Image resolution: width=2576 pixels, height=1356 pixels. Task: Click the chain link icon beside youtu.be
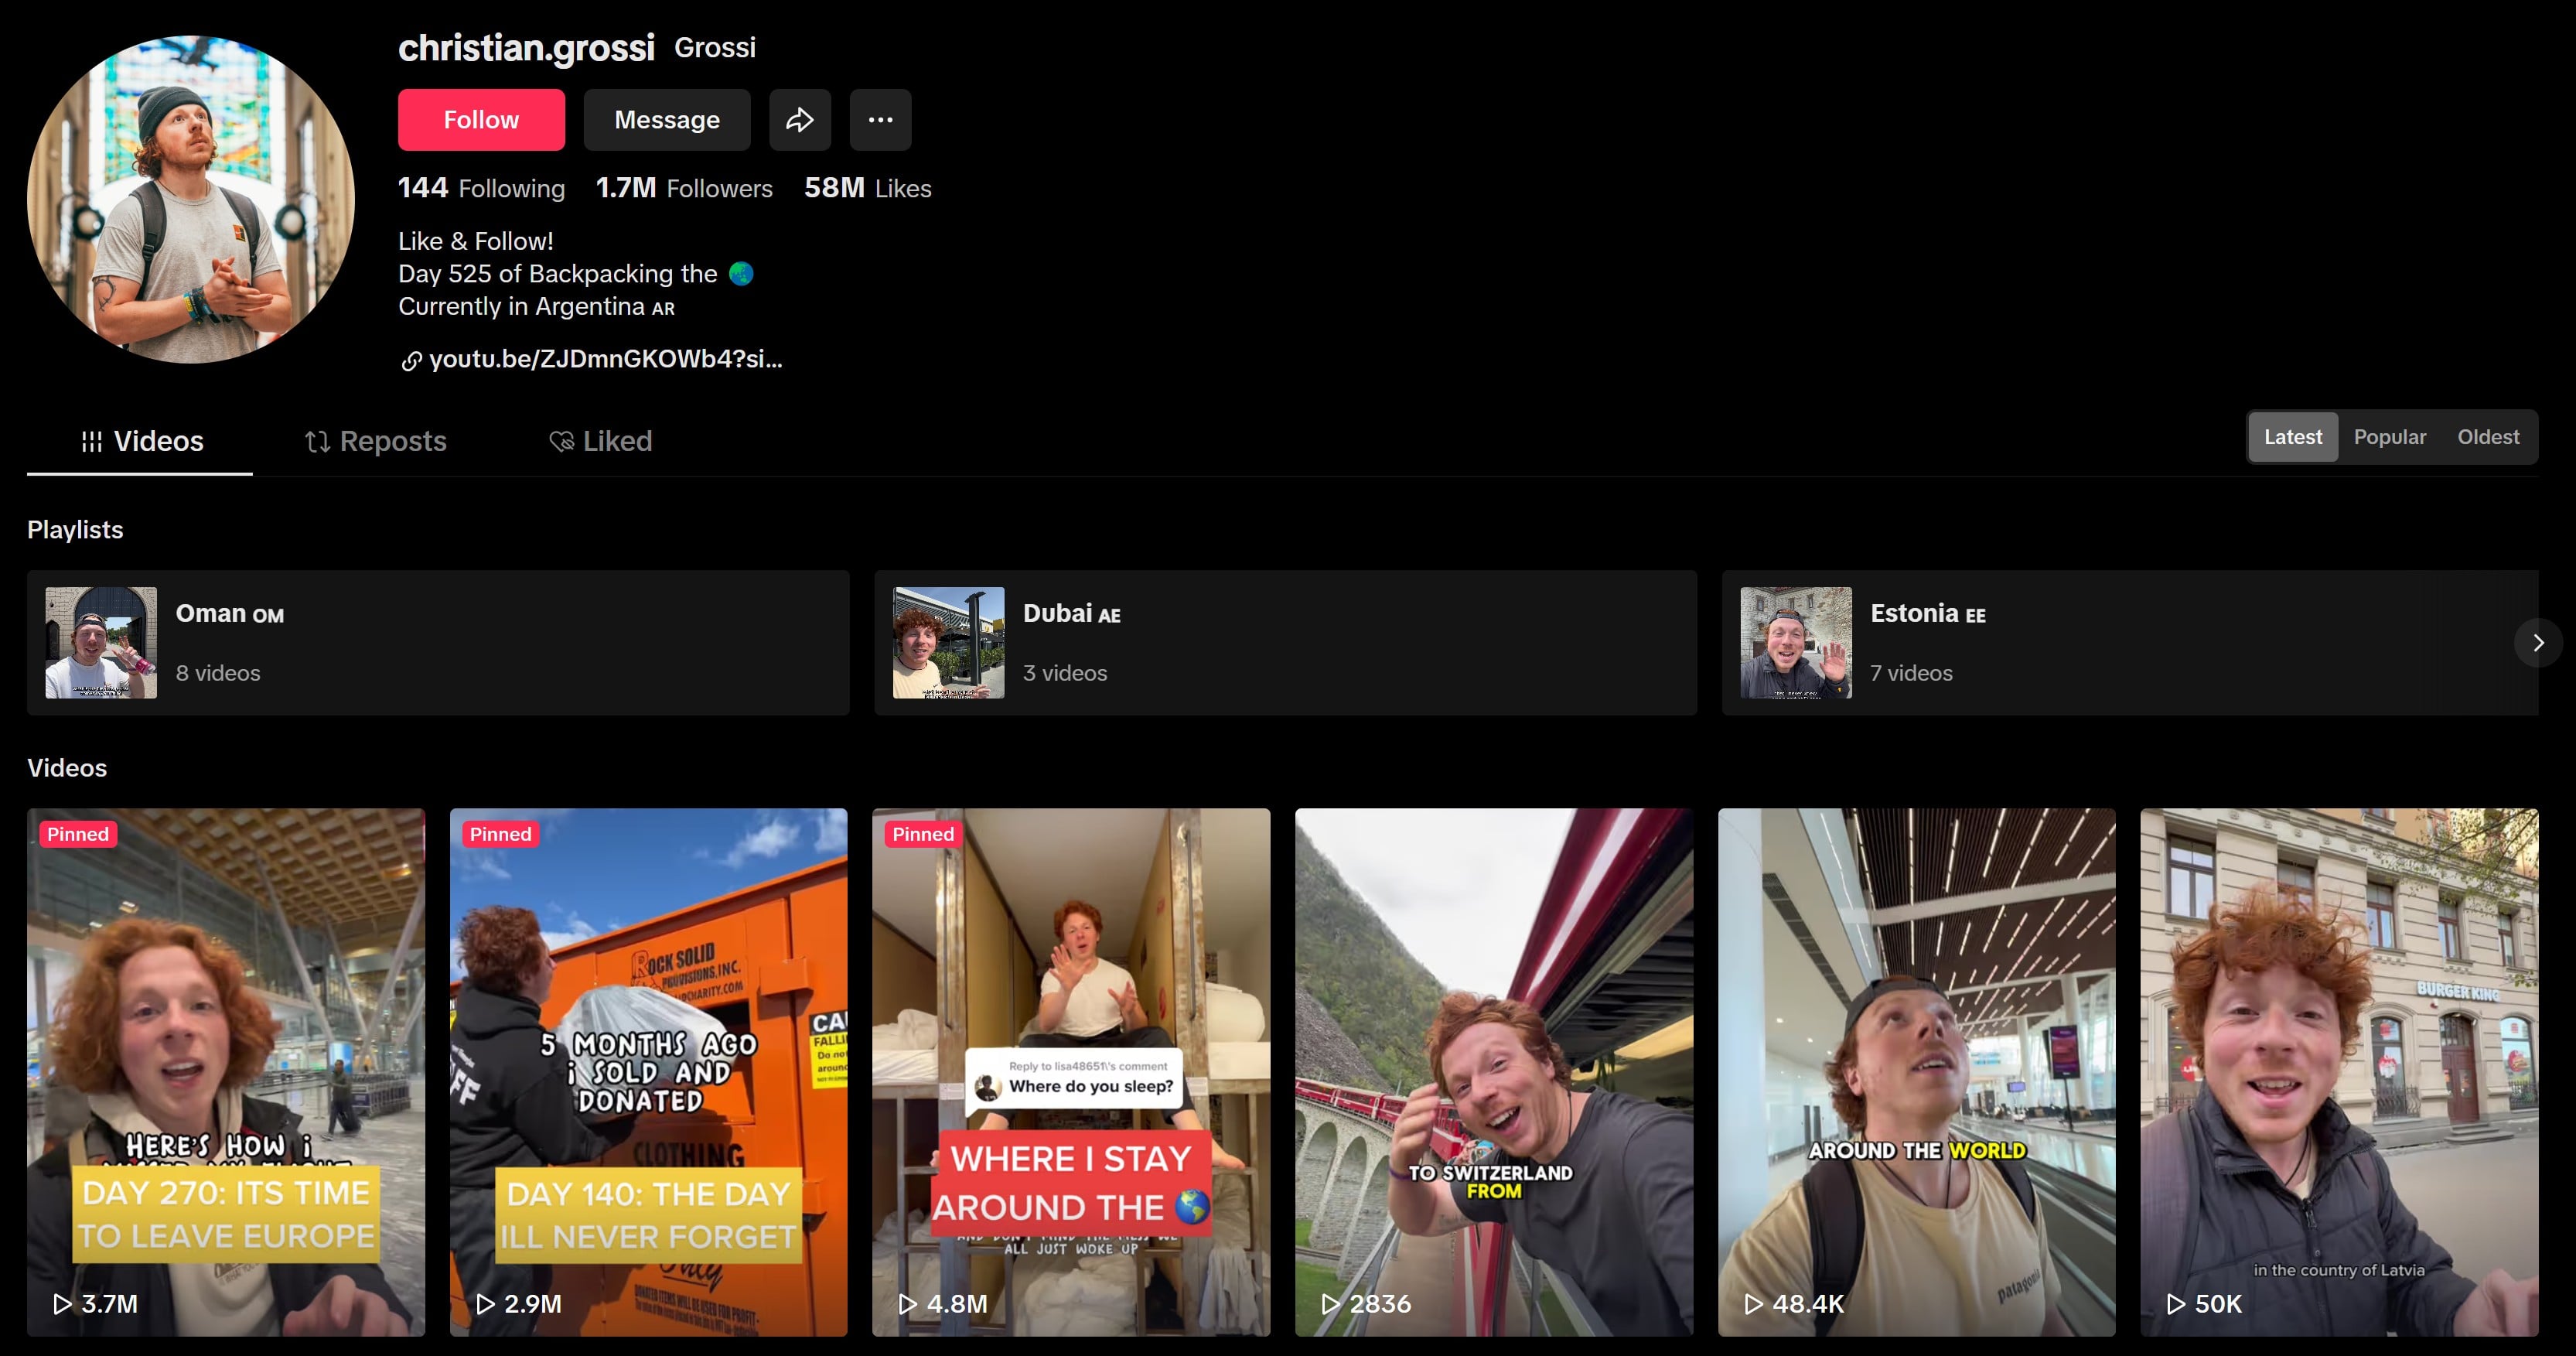(x=411, y=361)
